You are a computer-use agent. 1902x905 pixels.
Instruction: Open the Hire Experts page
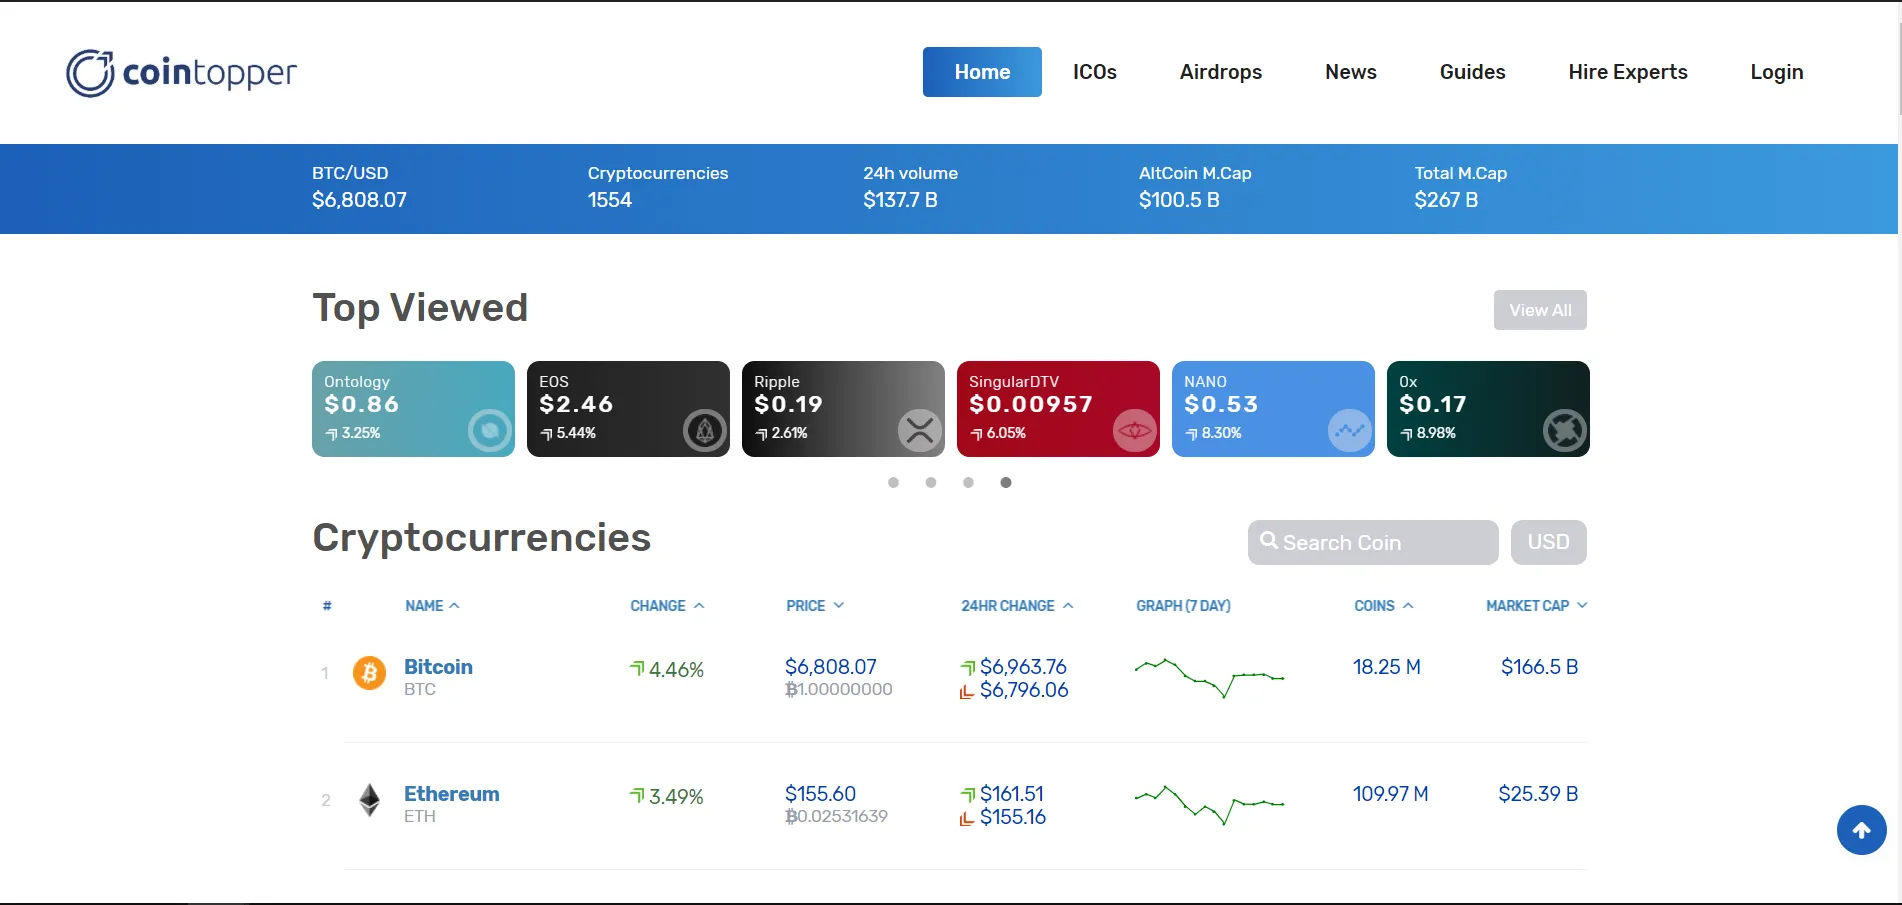click(x=1628, y=72)
